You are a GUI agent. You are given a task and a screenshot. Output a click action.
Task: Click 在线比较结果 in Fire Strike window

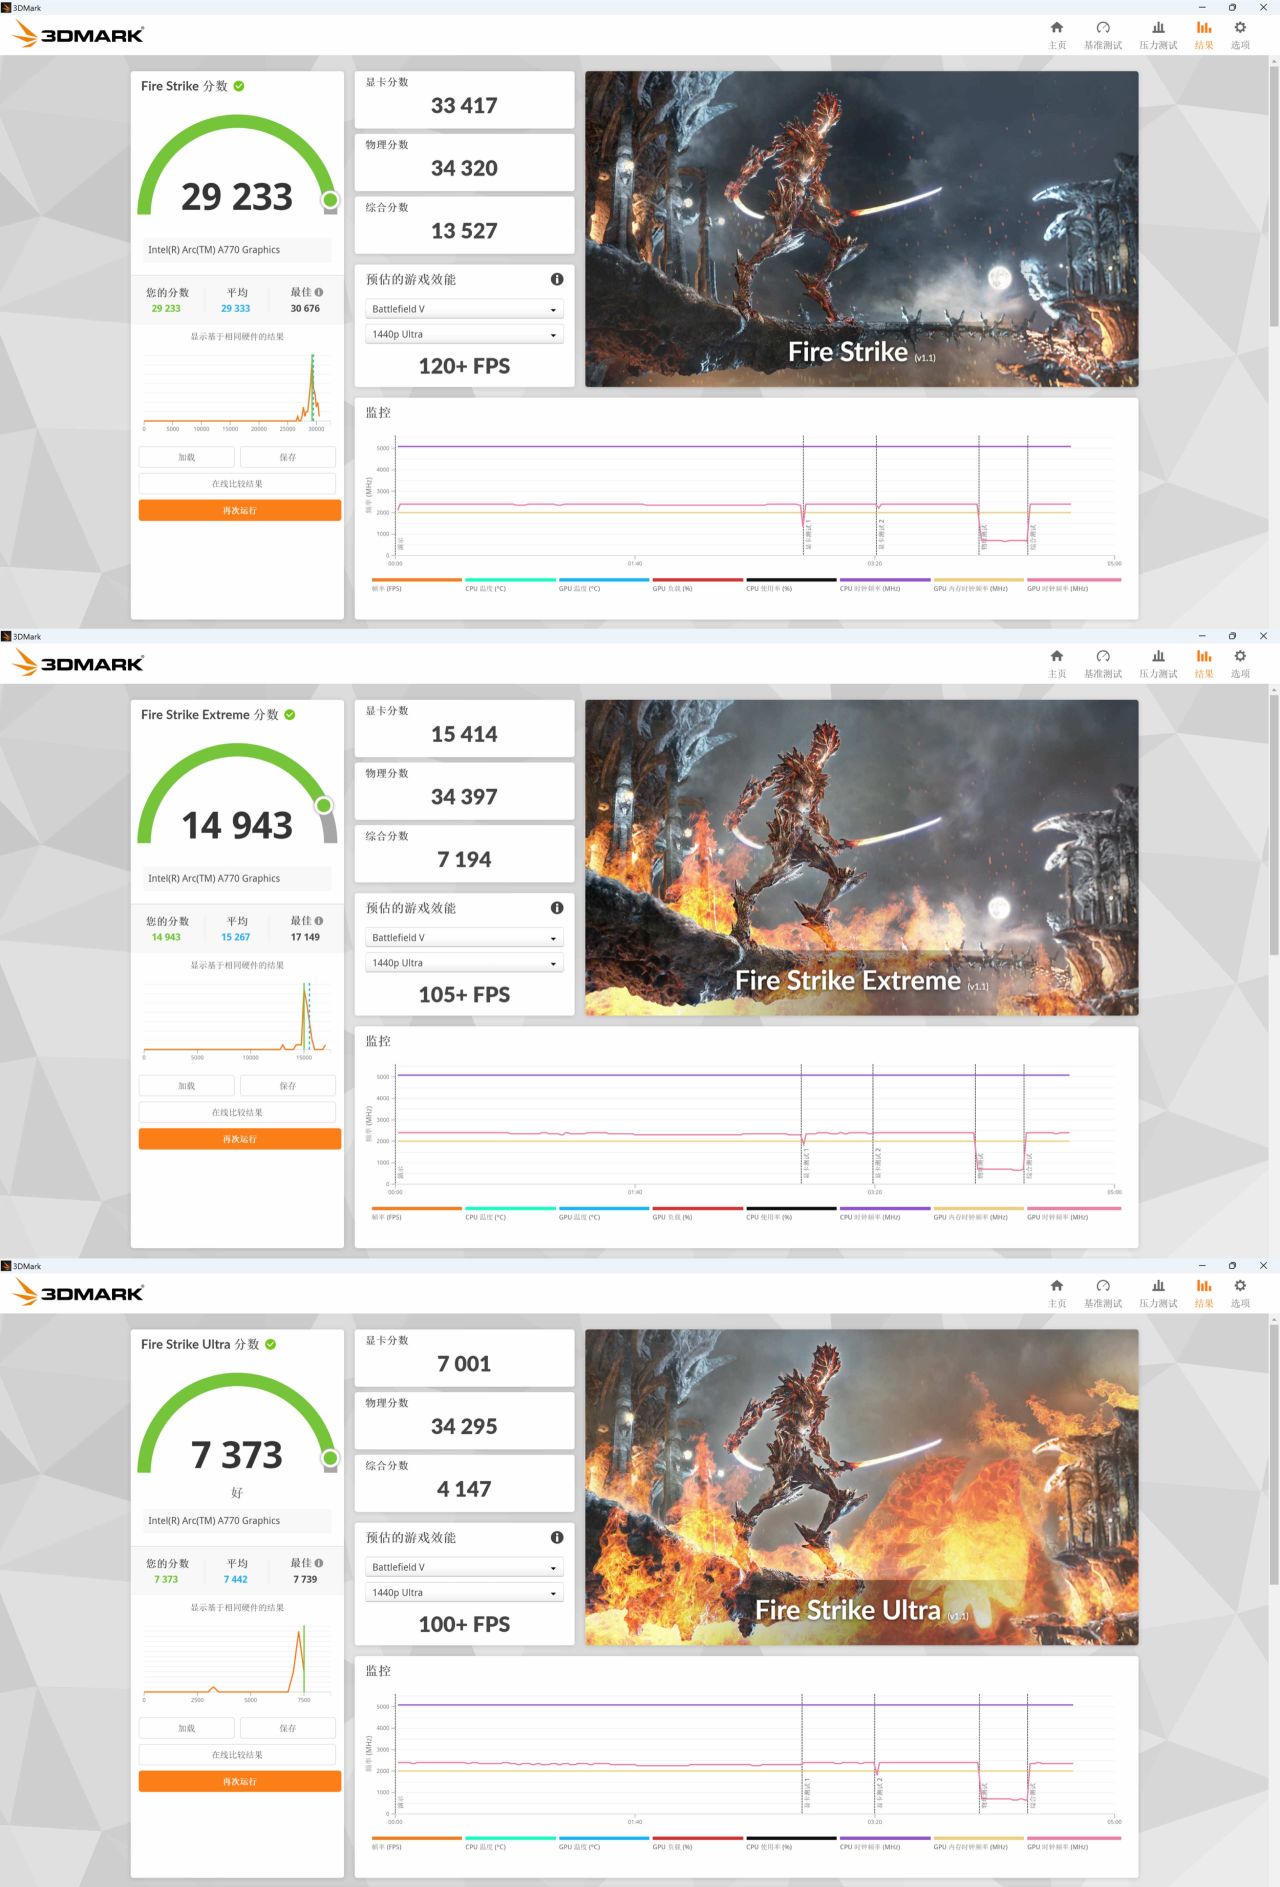(237, 484)
